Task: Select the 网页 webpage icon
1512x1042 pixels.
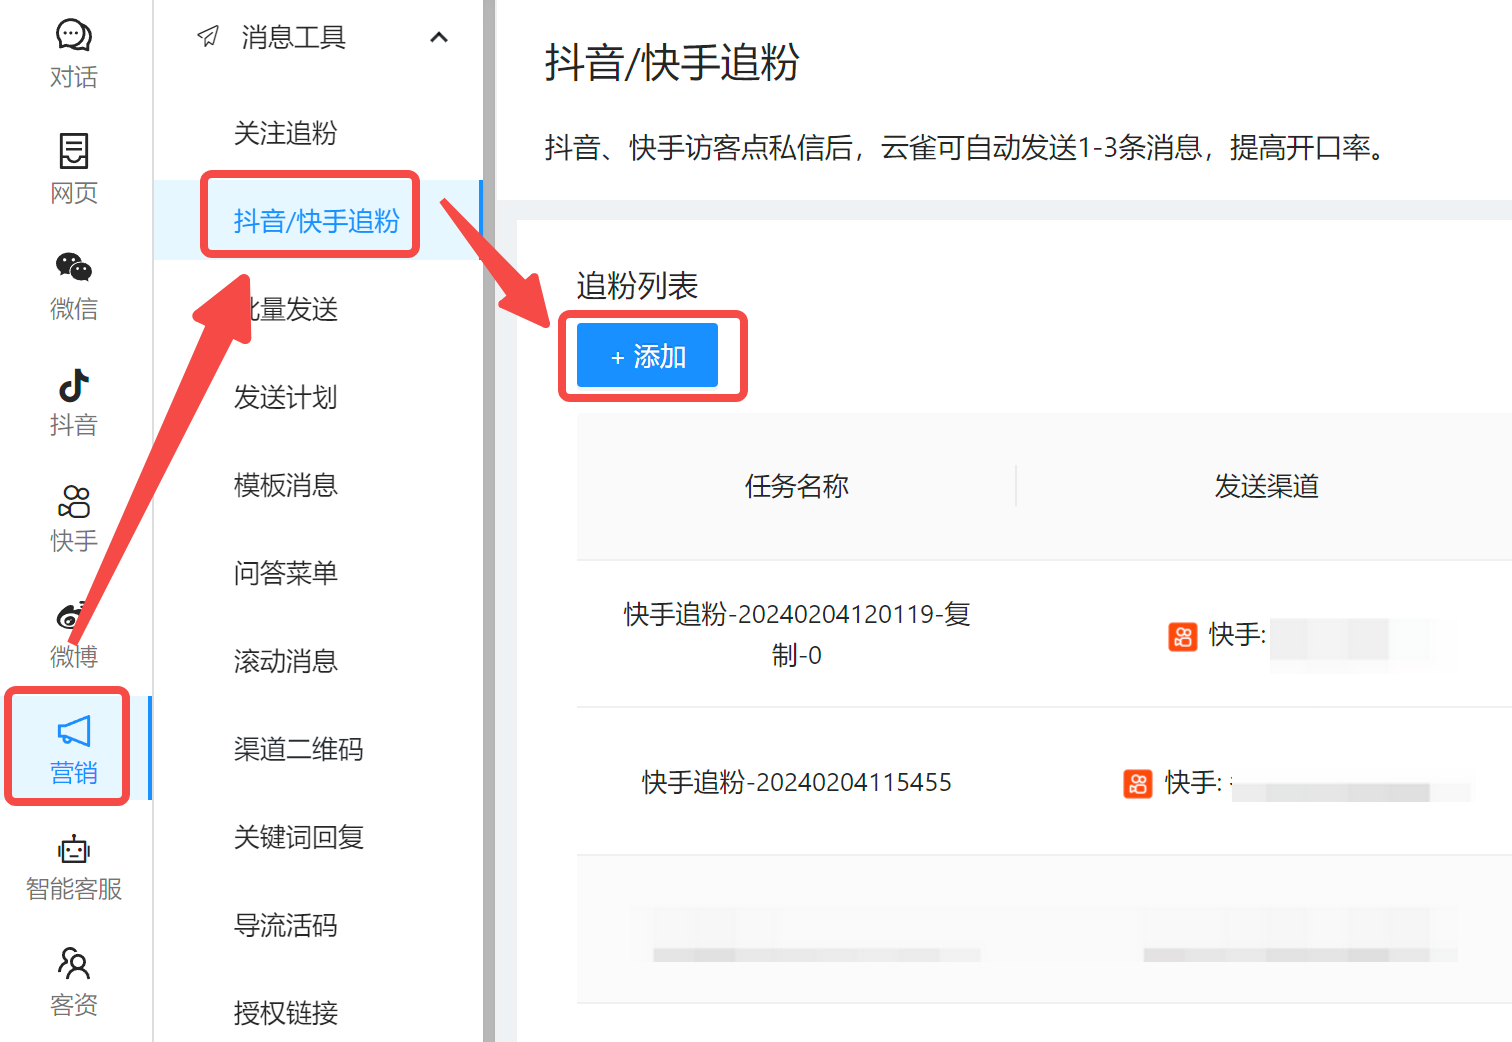Action: 73,152
